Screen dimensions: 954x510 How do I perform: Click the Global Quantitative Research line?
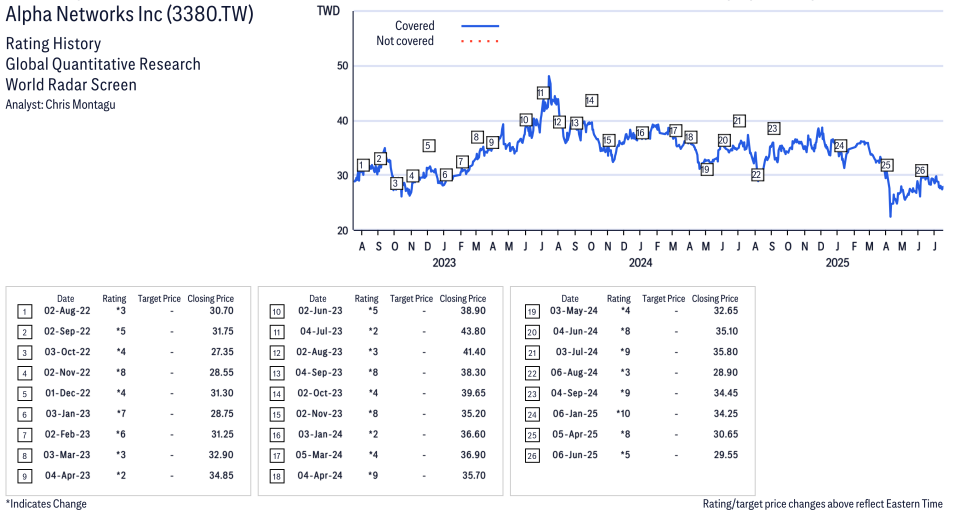pyautogui.click(x=103, y=64)
